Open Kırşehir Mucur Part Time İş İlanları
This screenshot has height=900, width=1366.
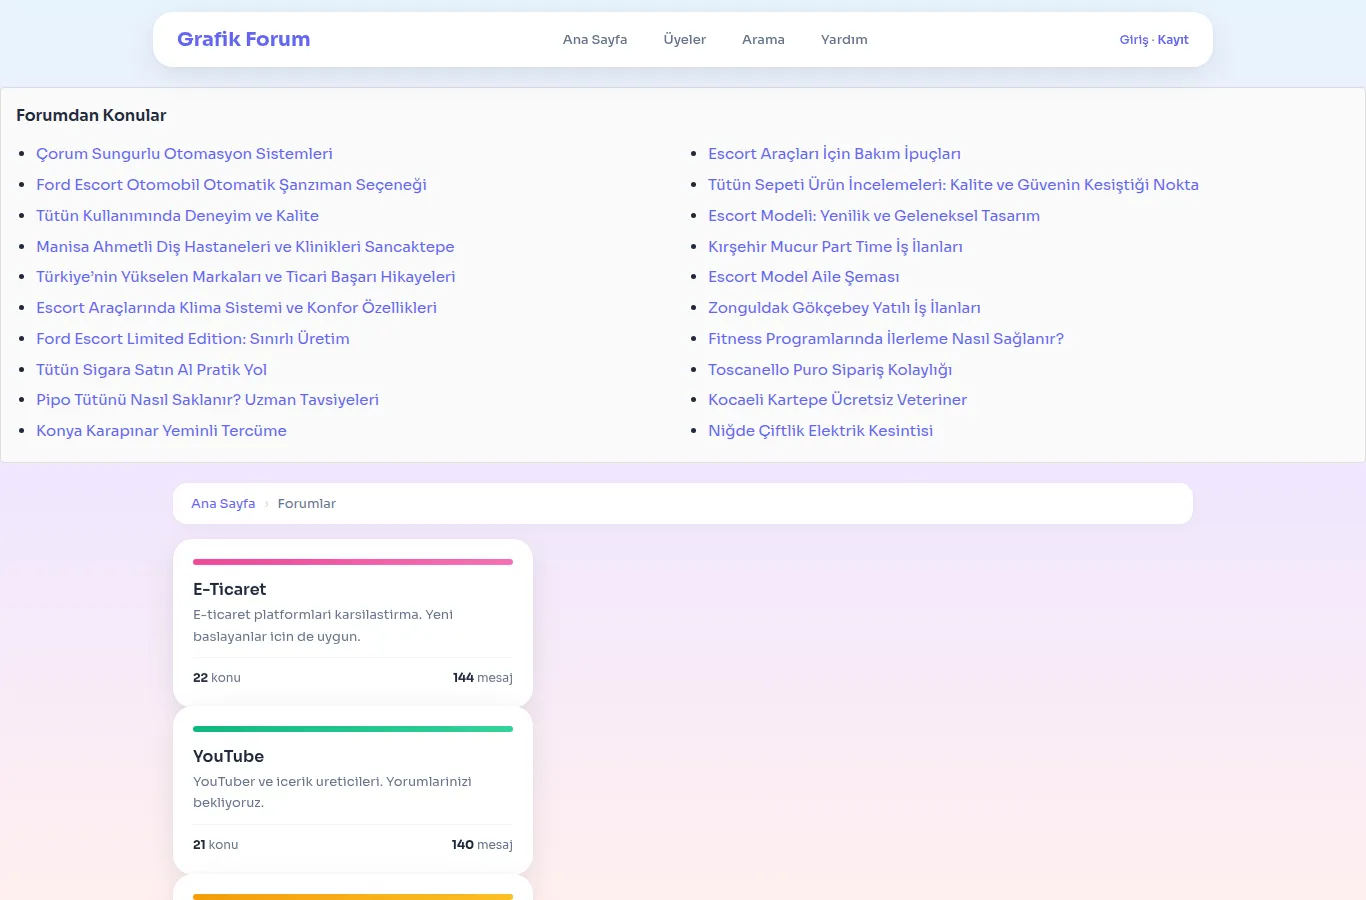(835, 247)
